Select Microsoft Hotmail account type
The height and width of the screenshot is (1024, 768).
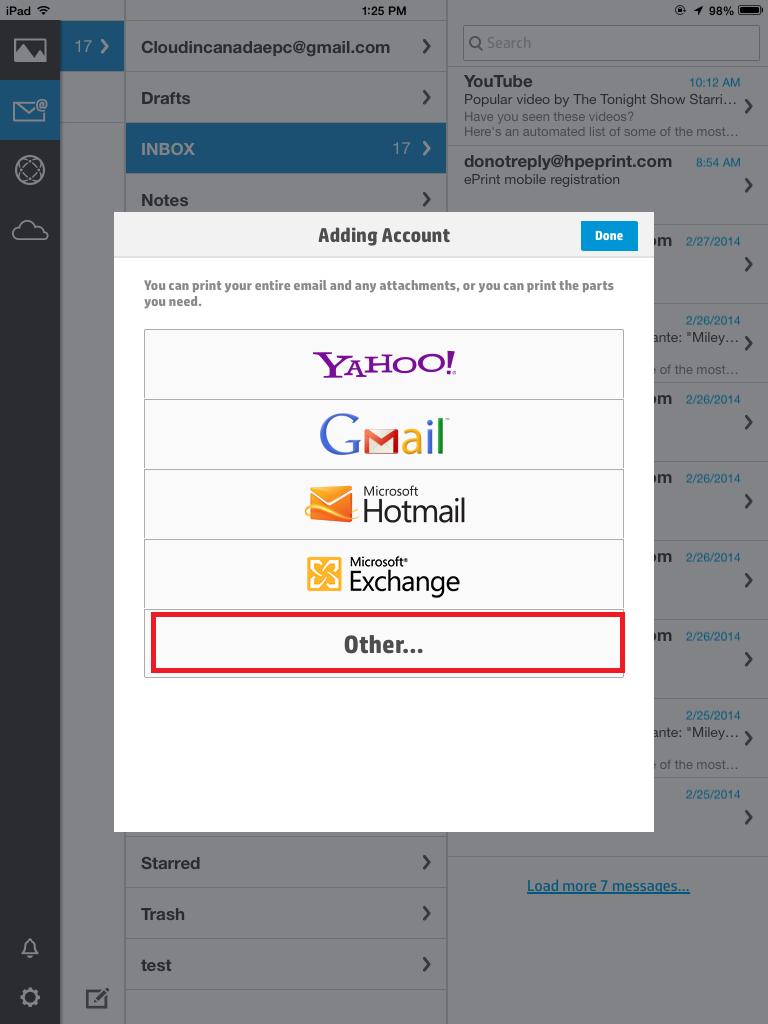pos(384,504)
